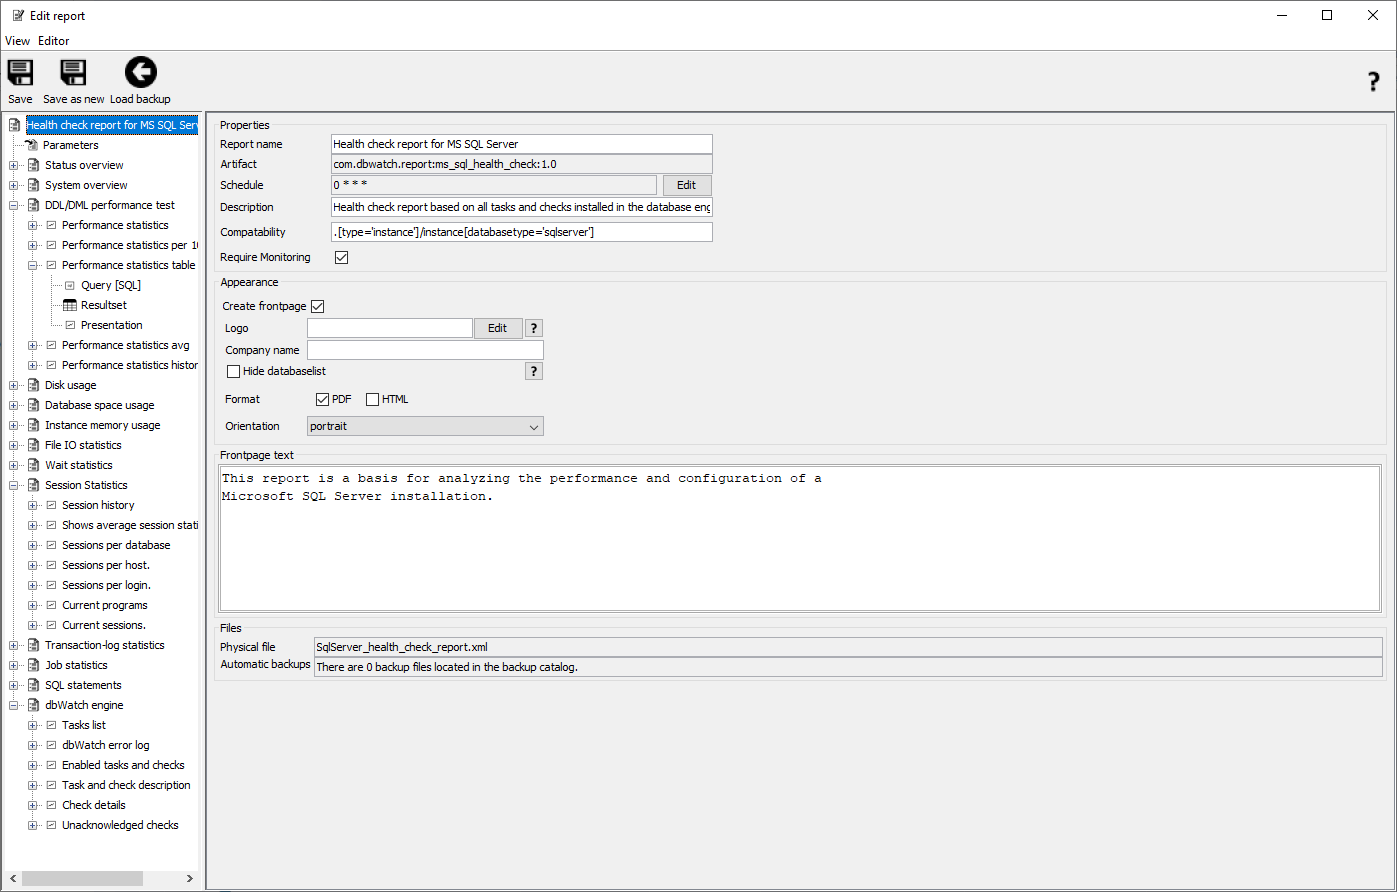This screenshot has width=1397, height=892.
Task: Click the dbWatch engine document icon
Action: (x=33, y=705)
